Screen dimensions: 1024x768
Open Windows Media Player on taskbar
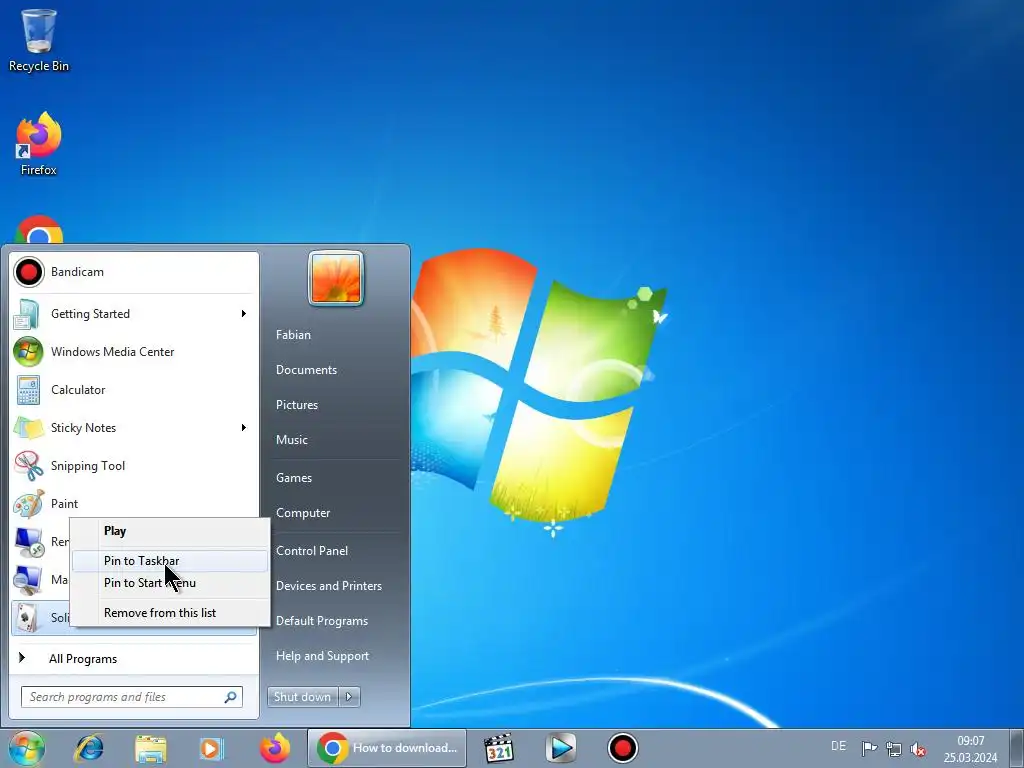tap(212, 748)
